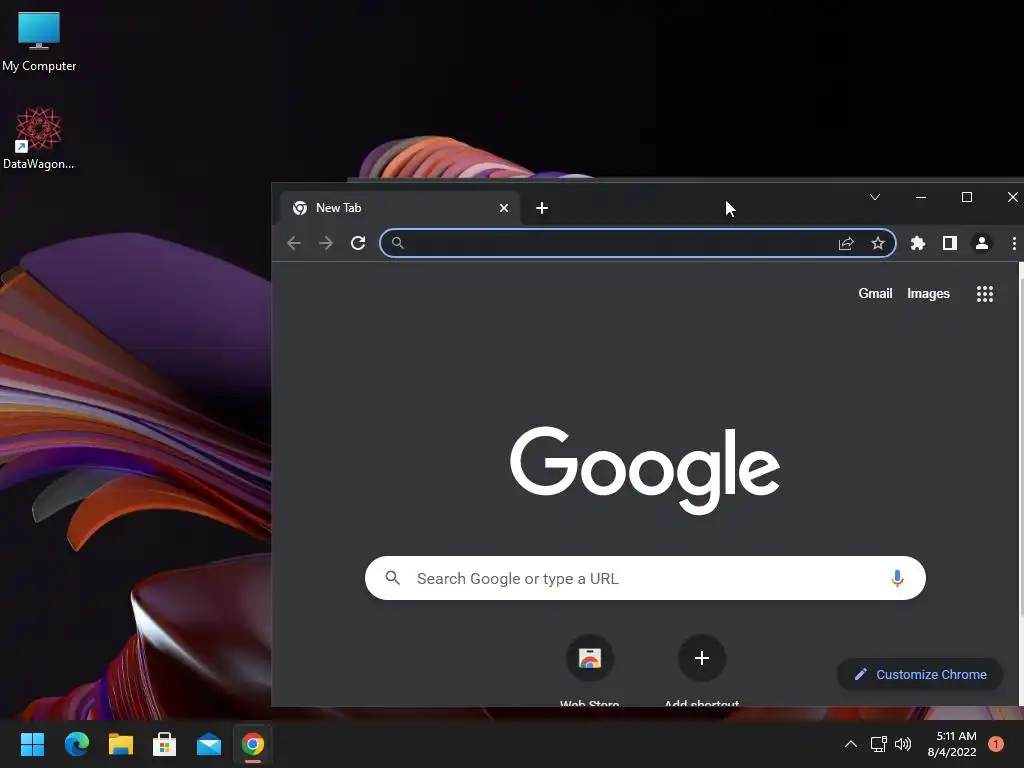Click Chrome icon in taskbar
1024x768 pixels.
tap(253, 744)
